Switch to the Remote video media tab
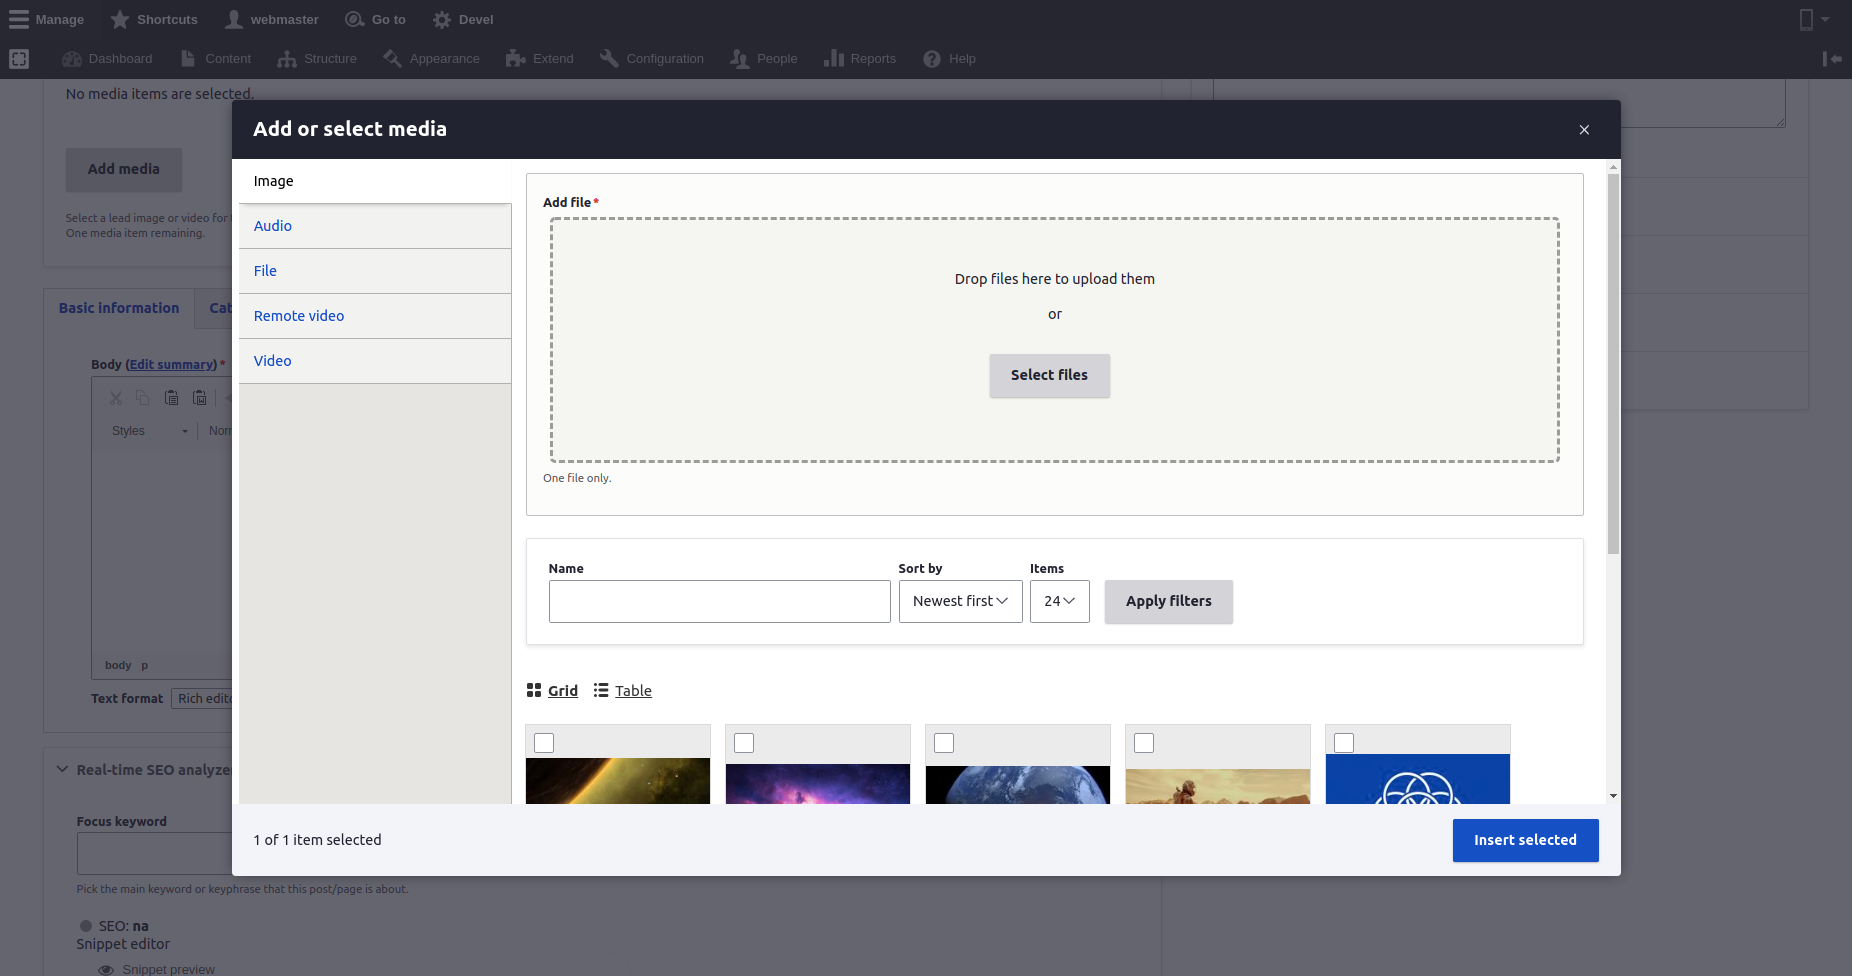1852x976 pixels. pyautogui.click(x=299, y=316)
